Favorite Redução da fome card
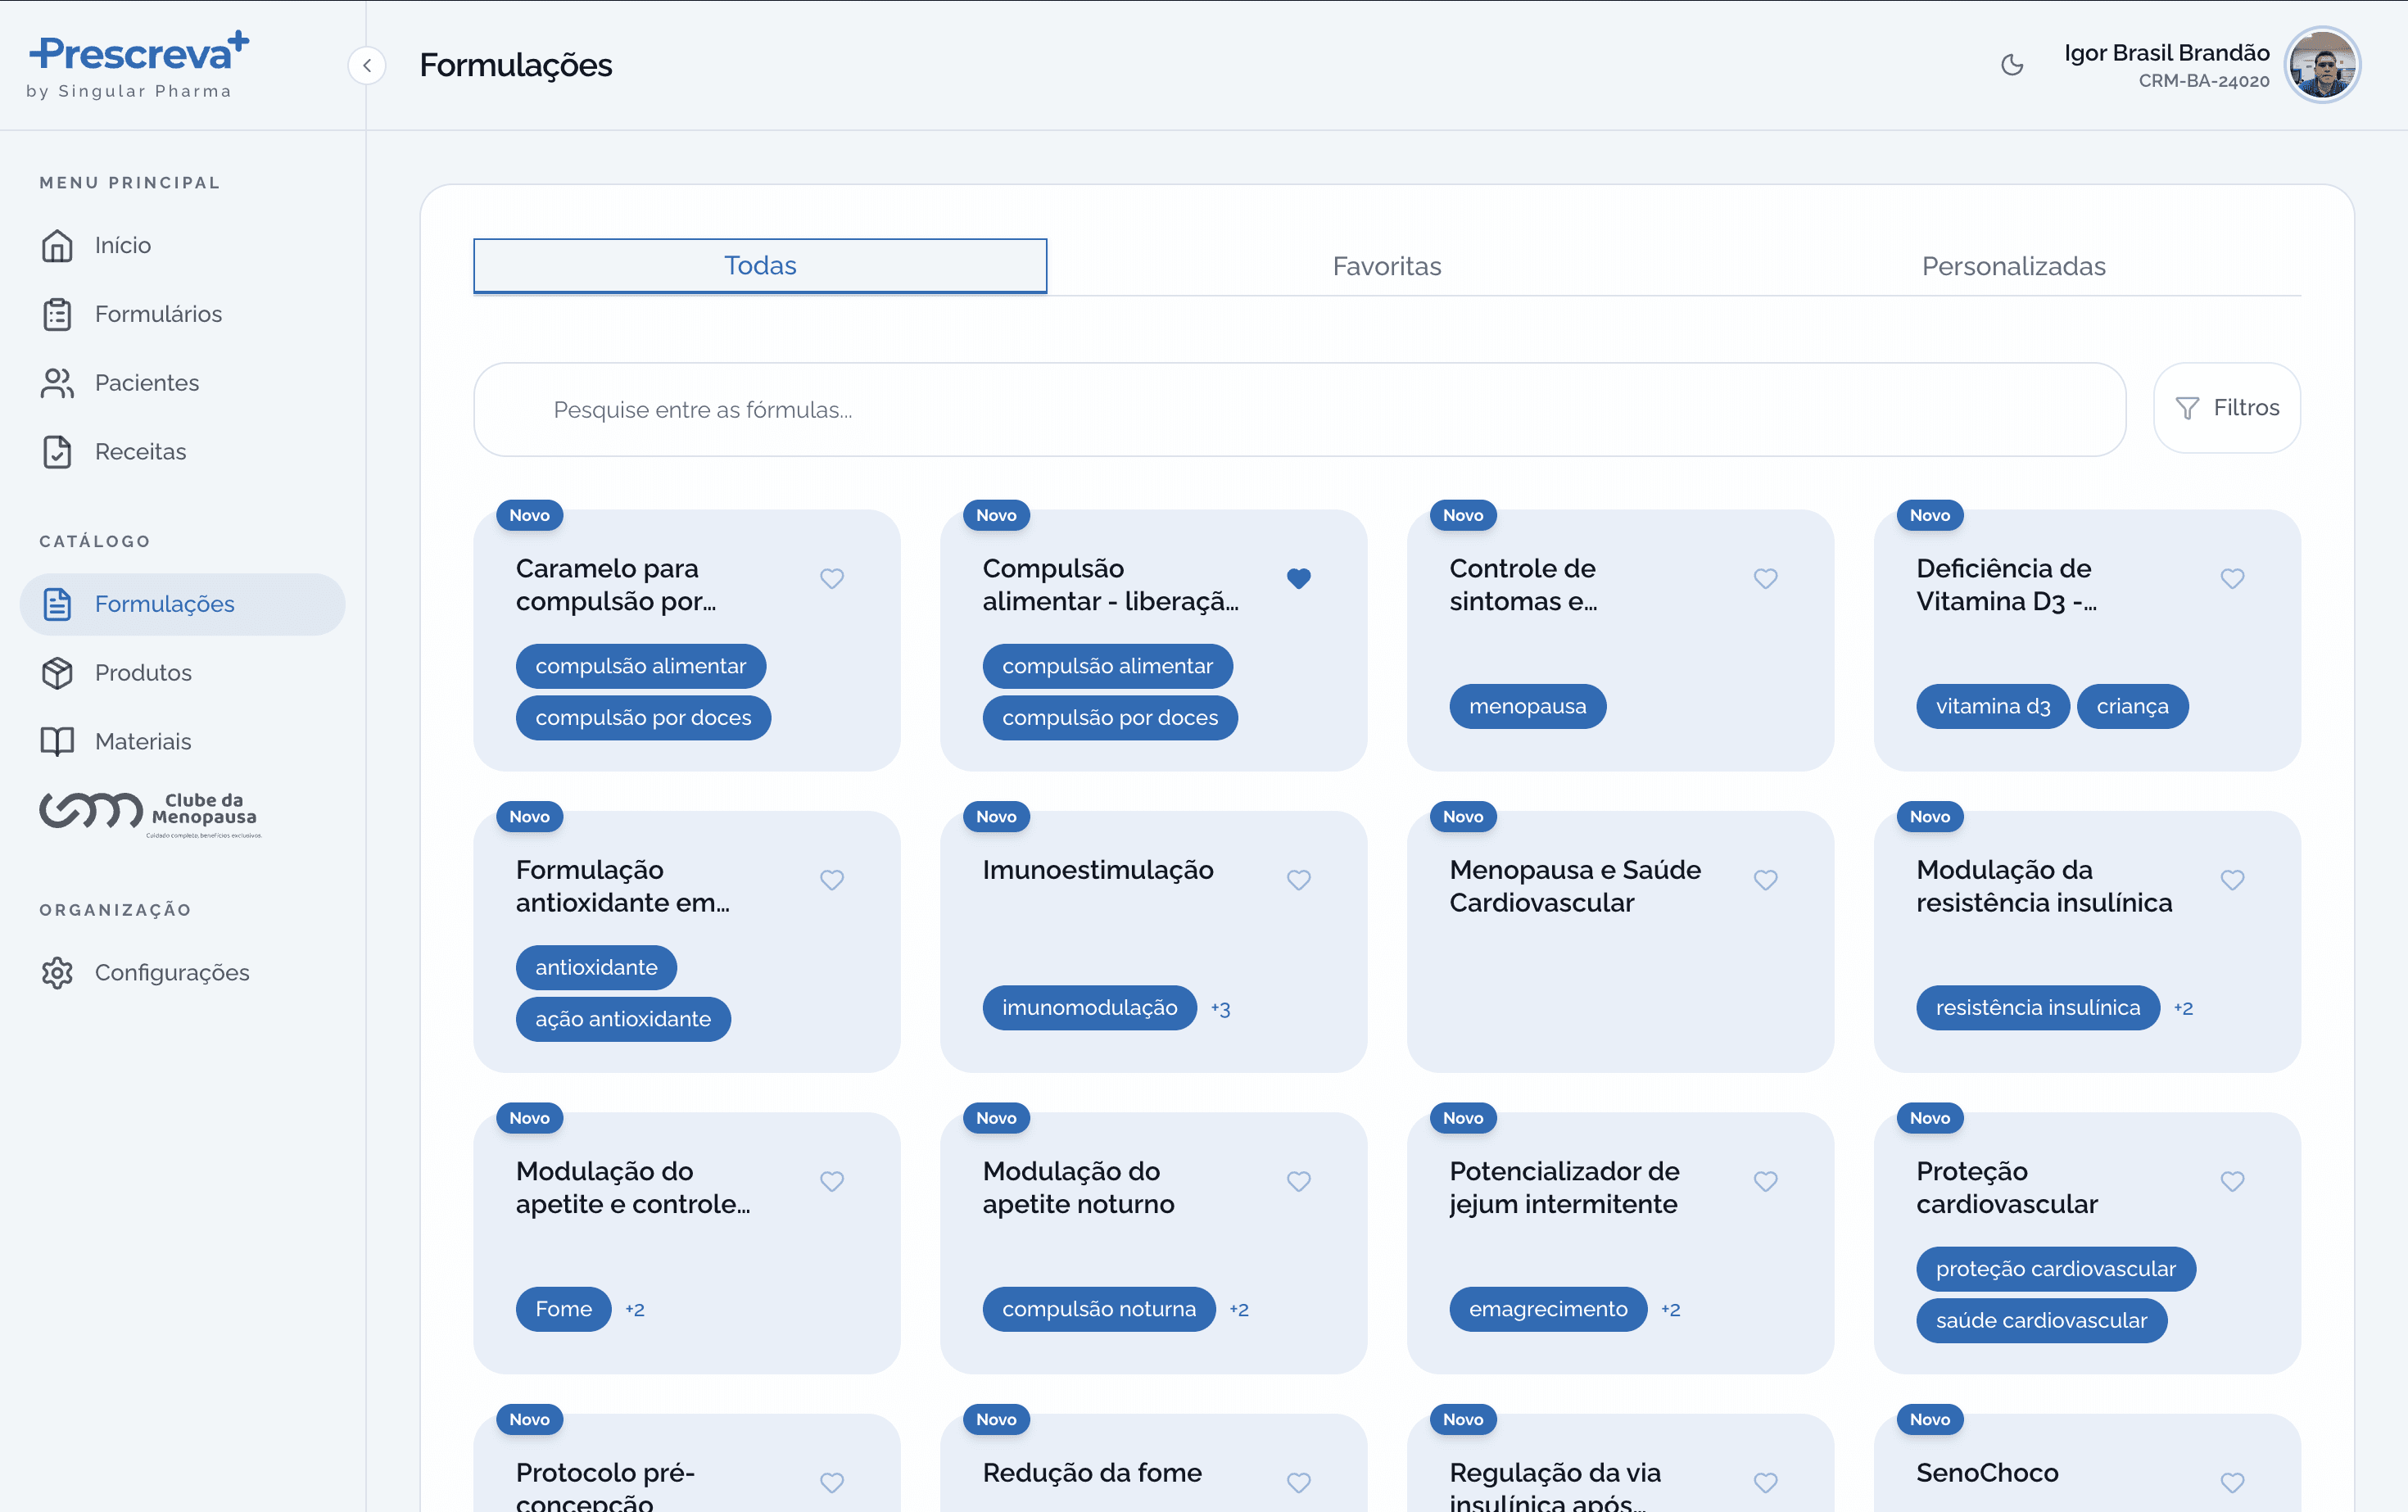Viewport: 2408px width, 1512px height. (1299, 1483)
